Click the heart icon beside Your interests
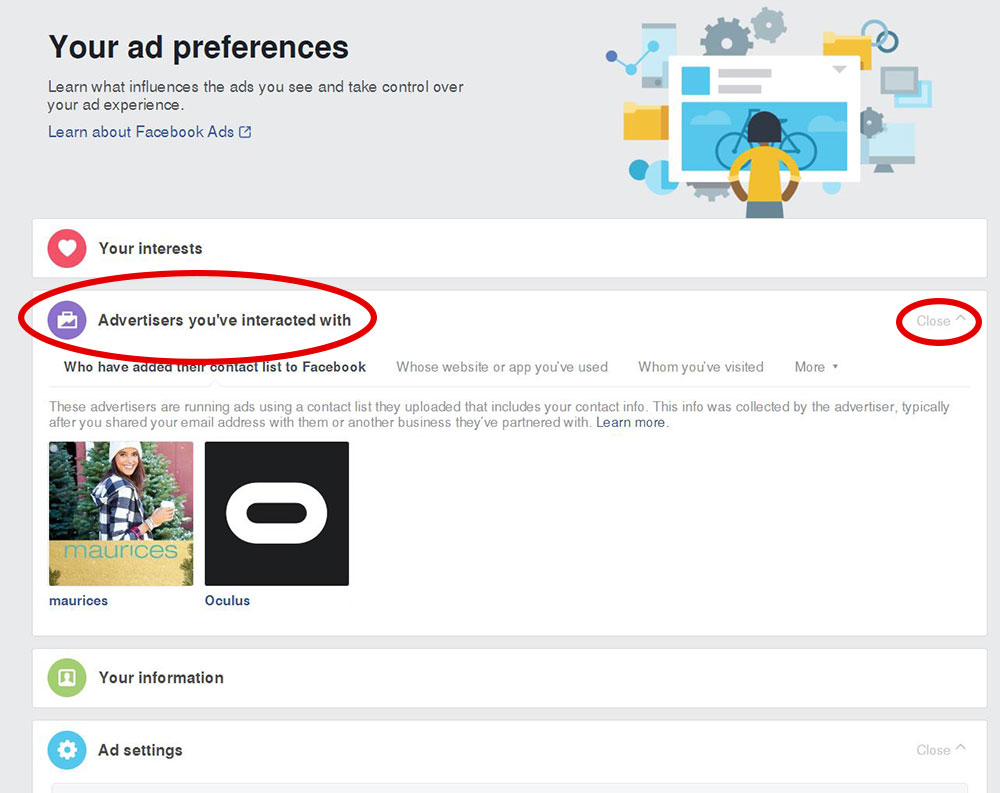Screen dimensions: 1000x793 click(x=67, y=248)
